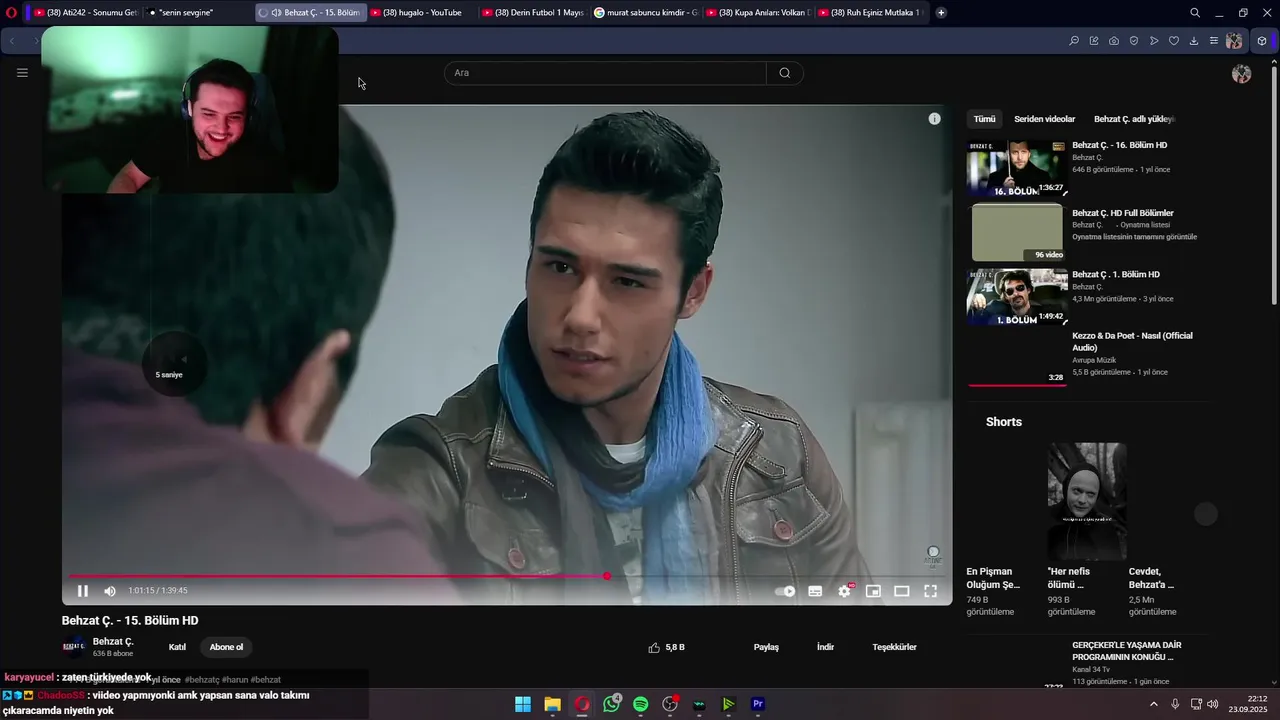Image resolution: width=1280 pixels, height=720 pixels.
Task: Open taskbar volume speaker icon
Action: (1212, 704)
